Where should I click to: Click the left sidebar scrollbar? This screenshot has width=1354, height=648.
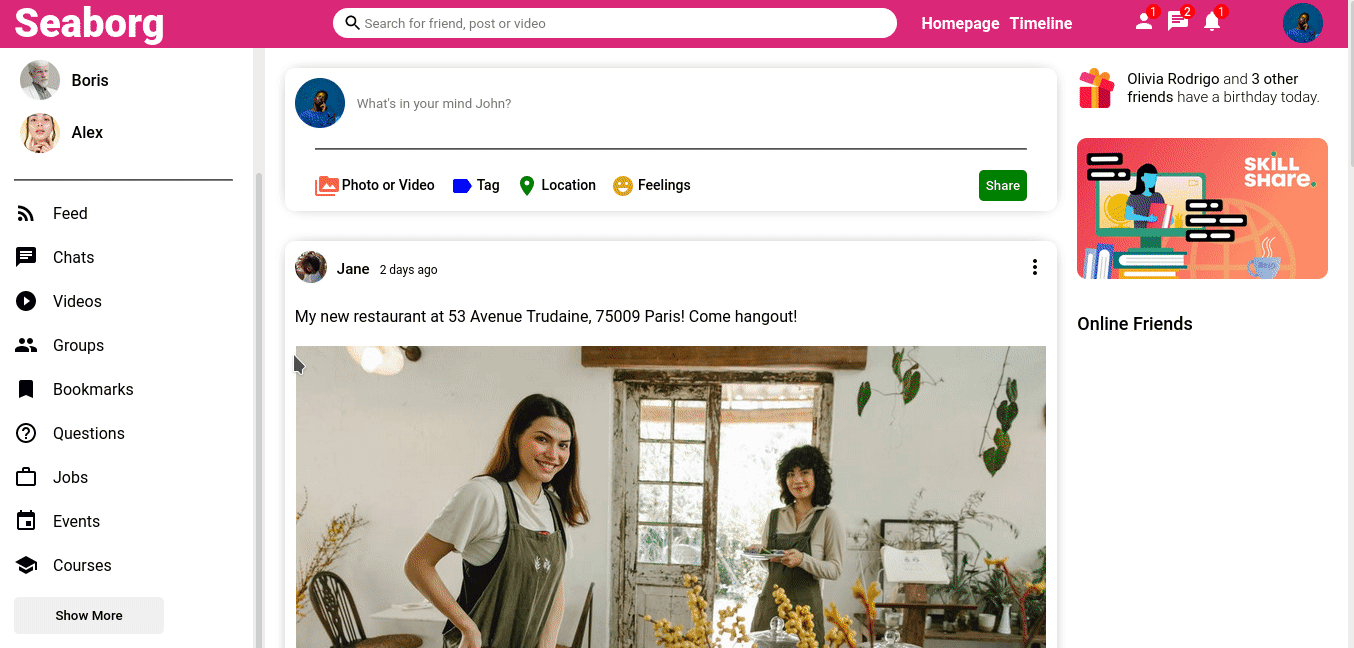260,400
